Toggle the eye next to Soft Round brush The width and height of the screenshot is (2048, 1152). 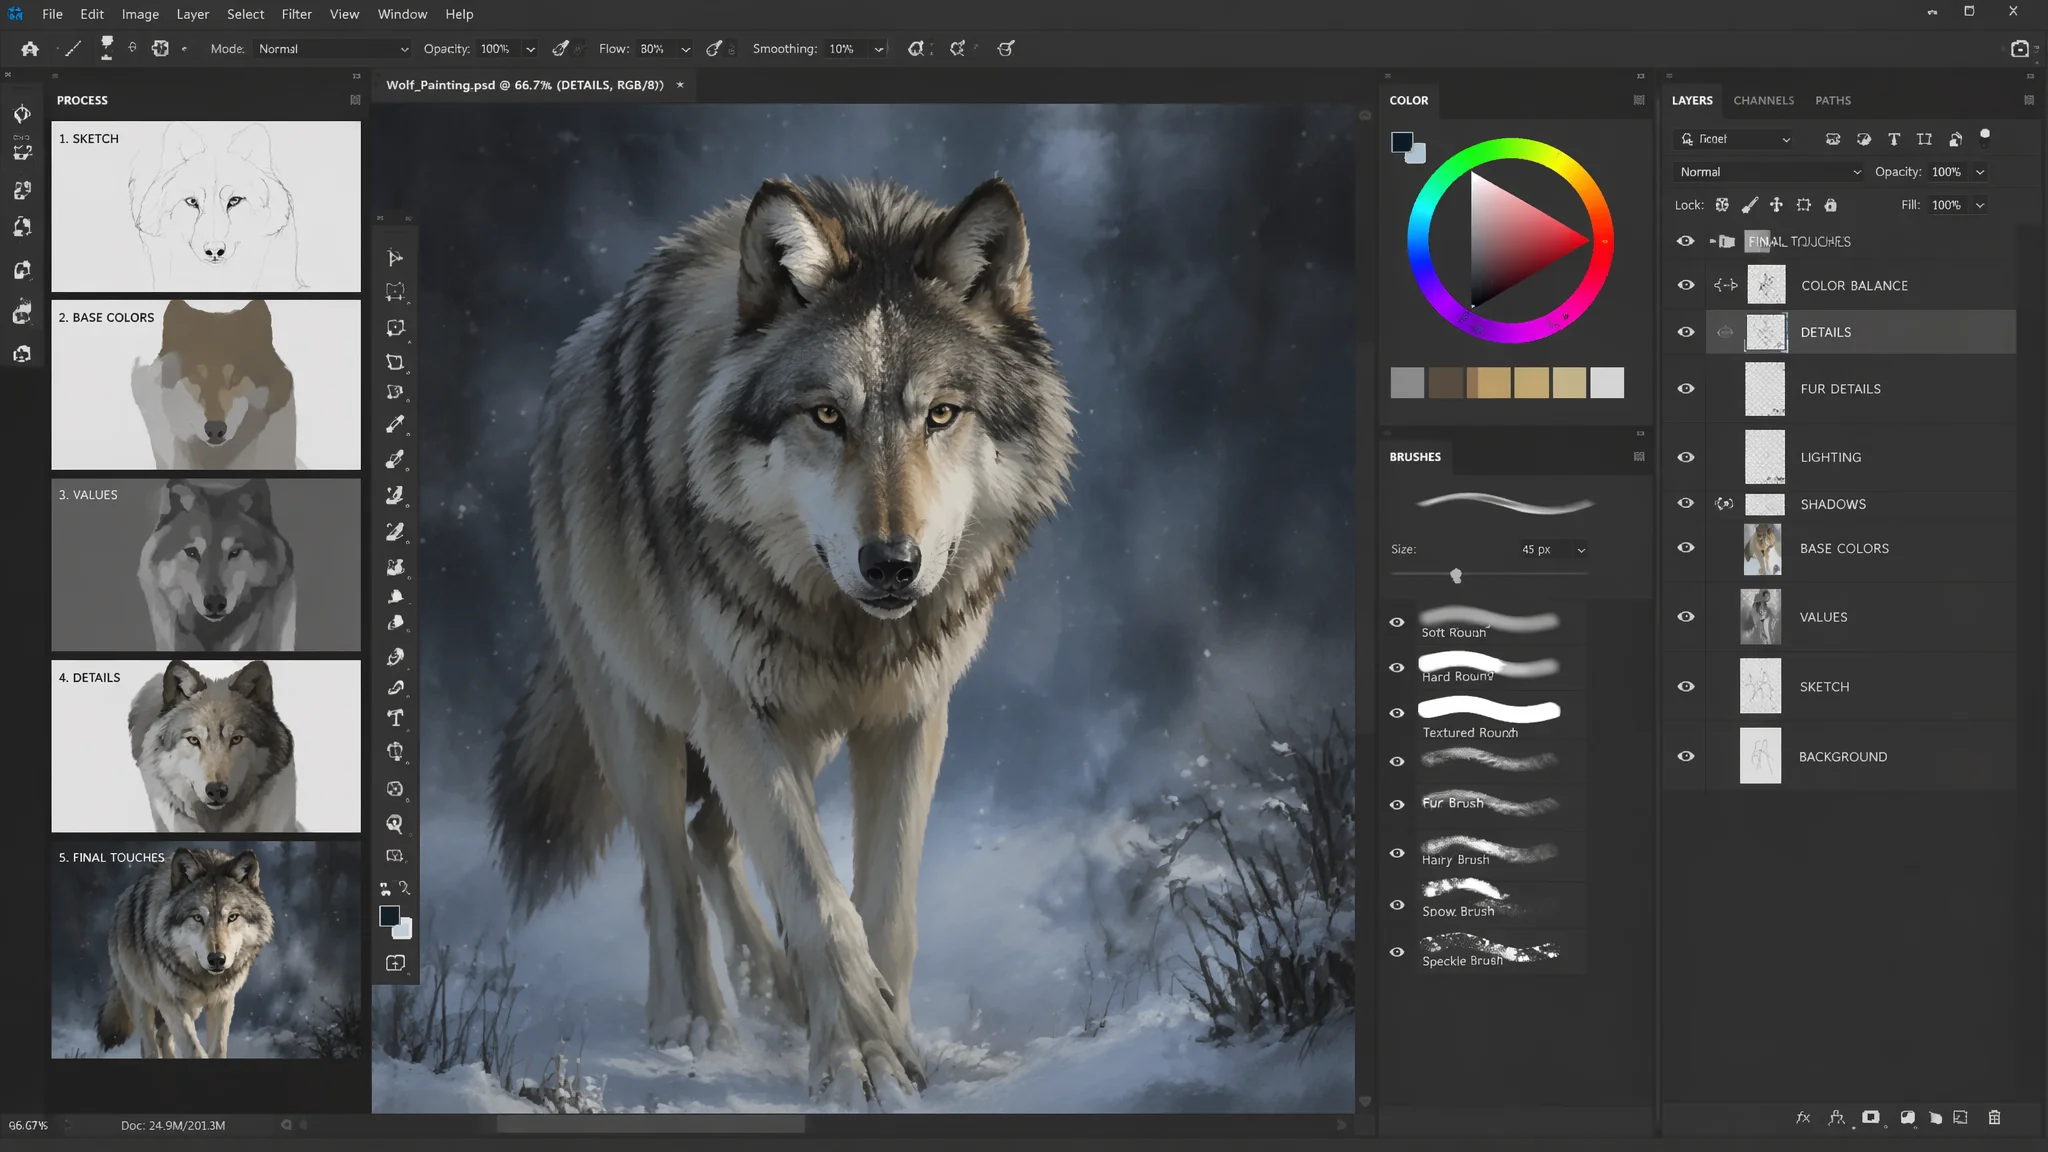[1397, 622]
